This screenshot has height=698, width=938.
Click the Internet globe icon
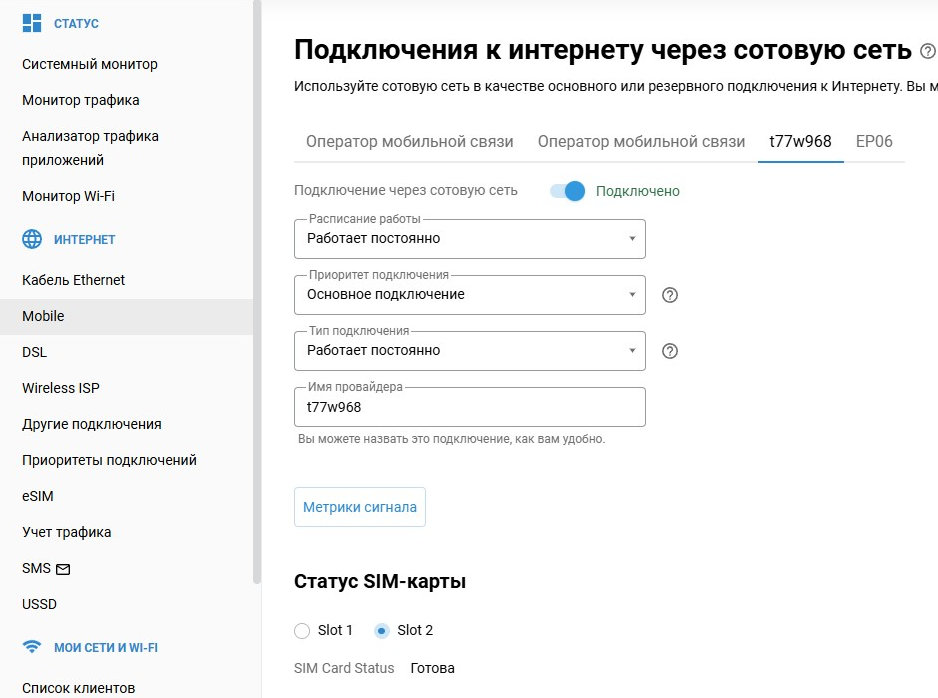pyautogui.click(x=32, y=240)
